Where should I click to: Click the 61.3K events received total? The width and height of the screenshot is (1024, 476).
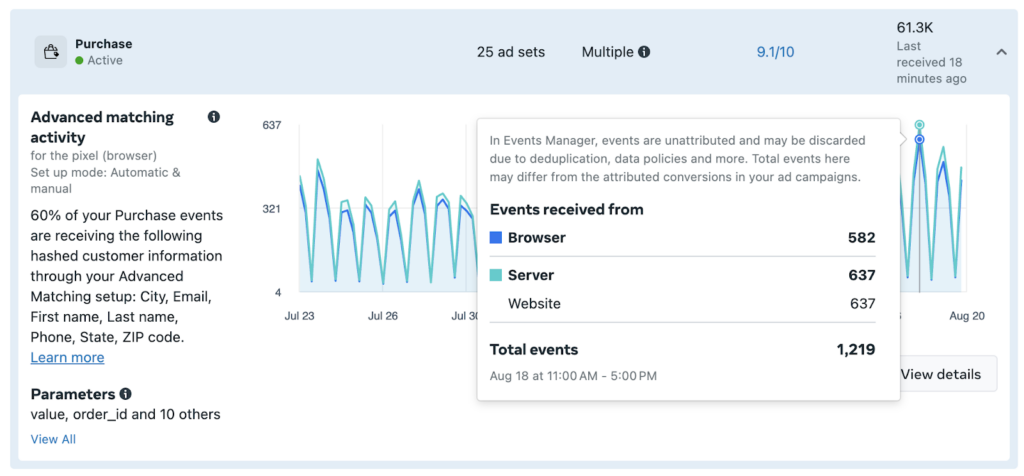point(914,28)
